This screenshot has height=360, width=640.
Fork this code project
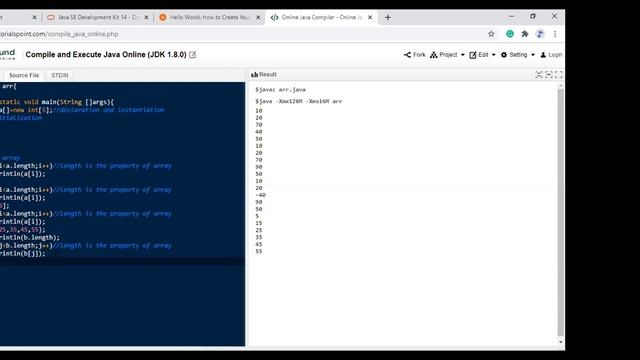pos(414,55)
